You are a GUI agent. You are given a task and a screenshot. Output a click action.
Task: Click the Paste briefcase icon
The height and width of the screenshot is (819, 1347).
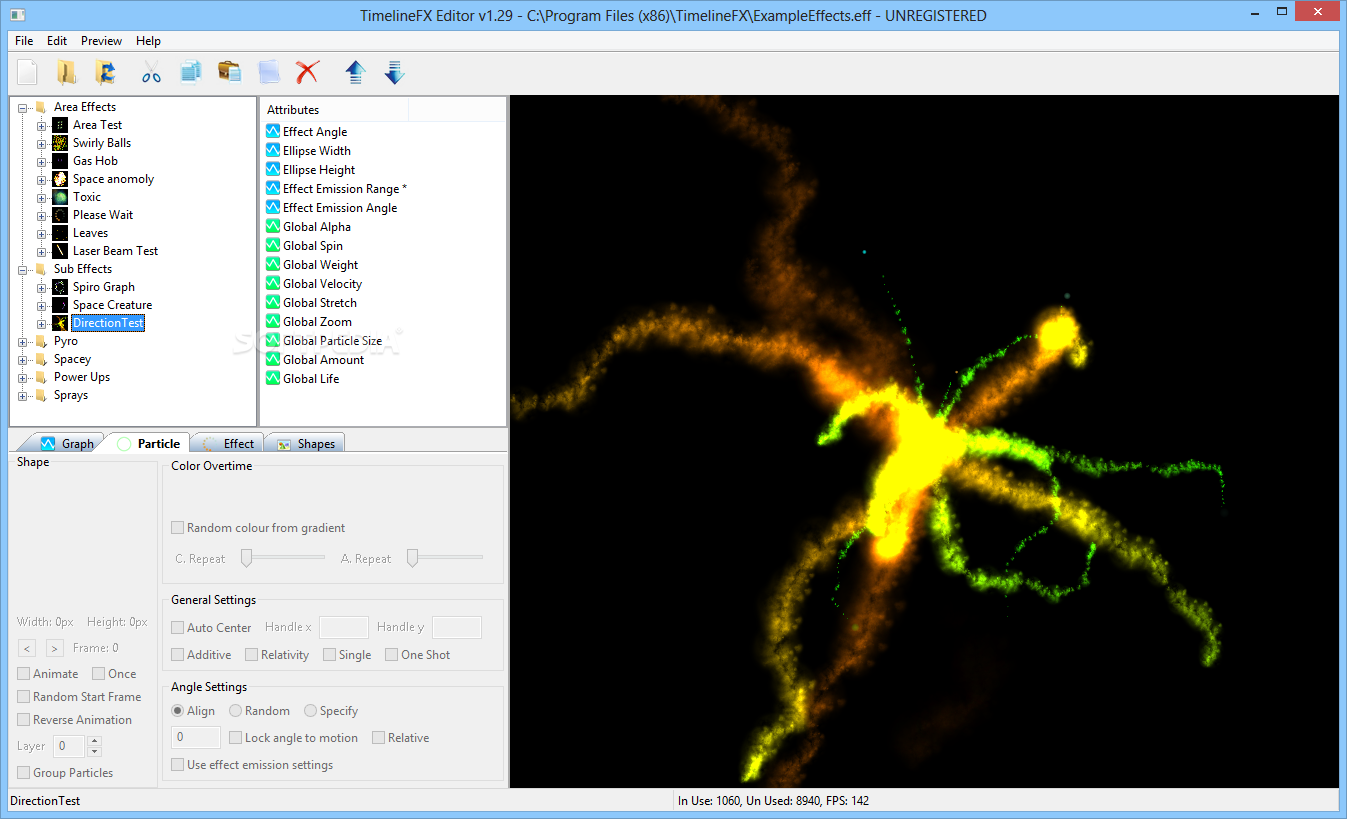coord(229,72)
